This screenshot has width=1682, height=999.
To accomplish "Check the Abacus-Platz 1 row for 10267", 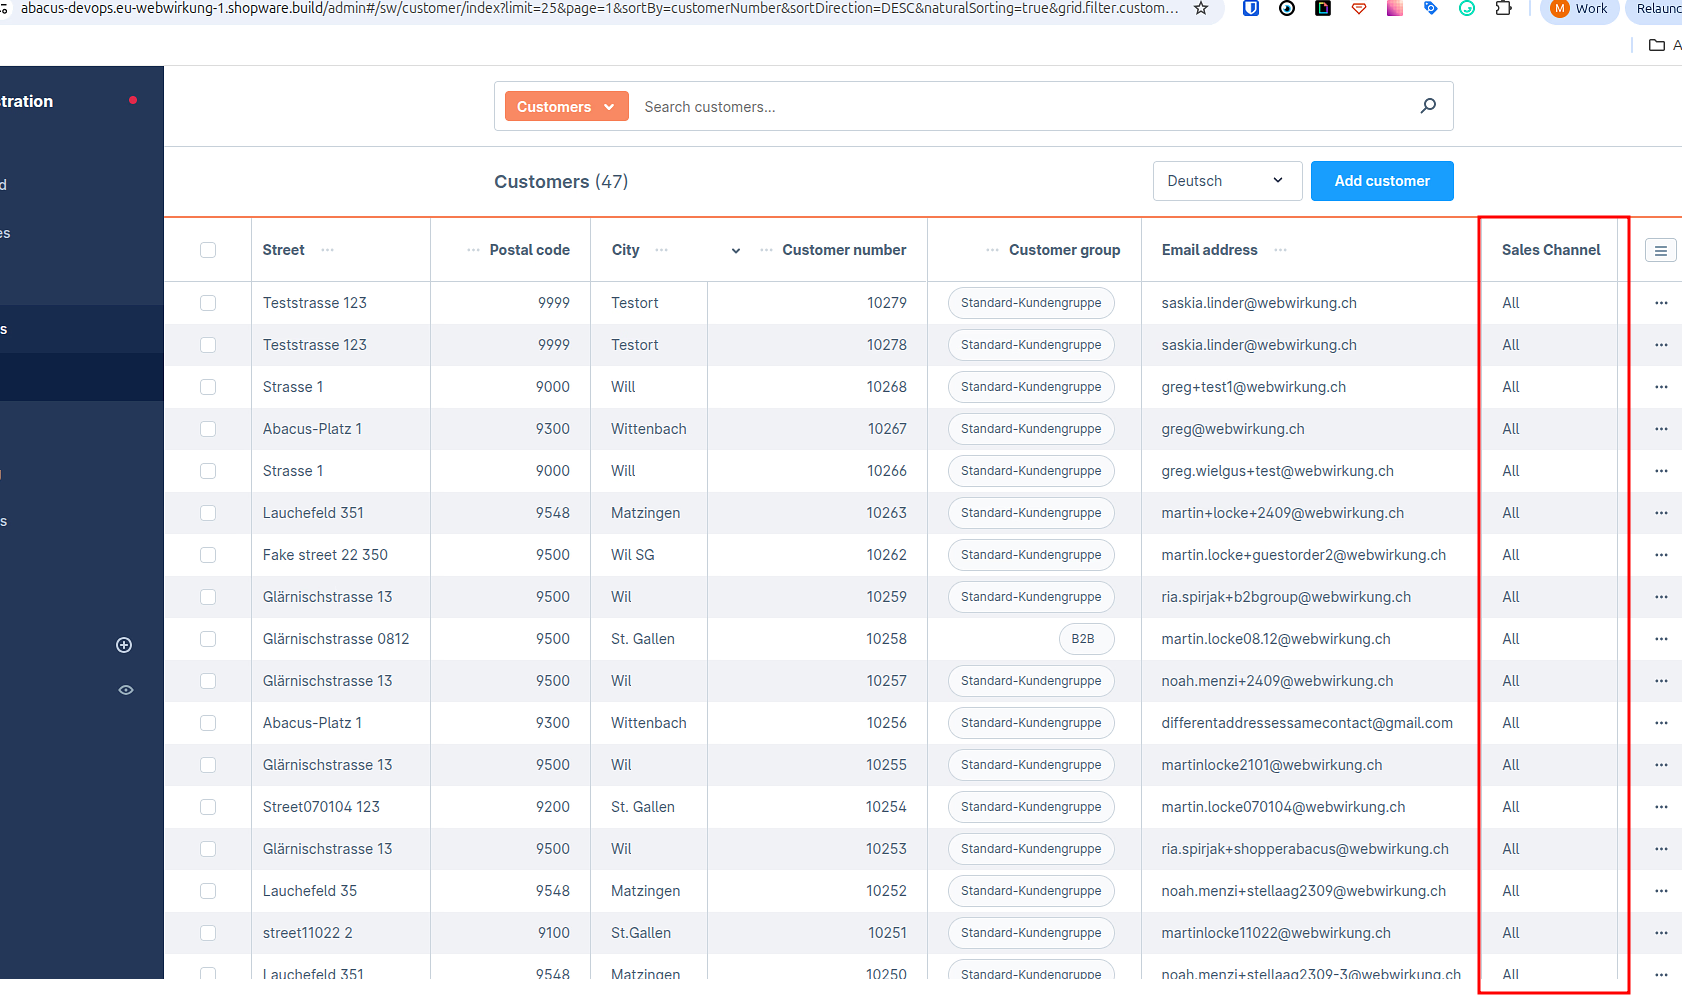I will [208, 429].
